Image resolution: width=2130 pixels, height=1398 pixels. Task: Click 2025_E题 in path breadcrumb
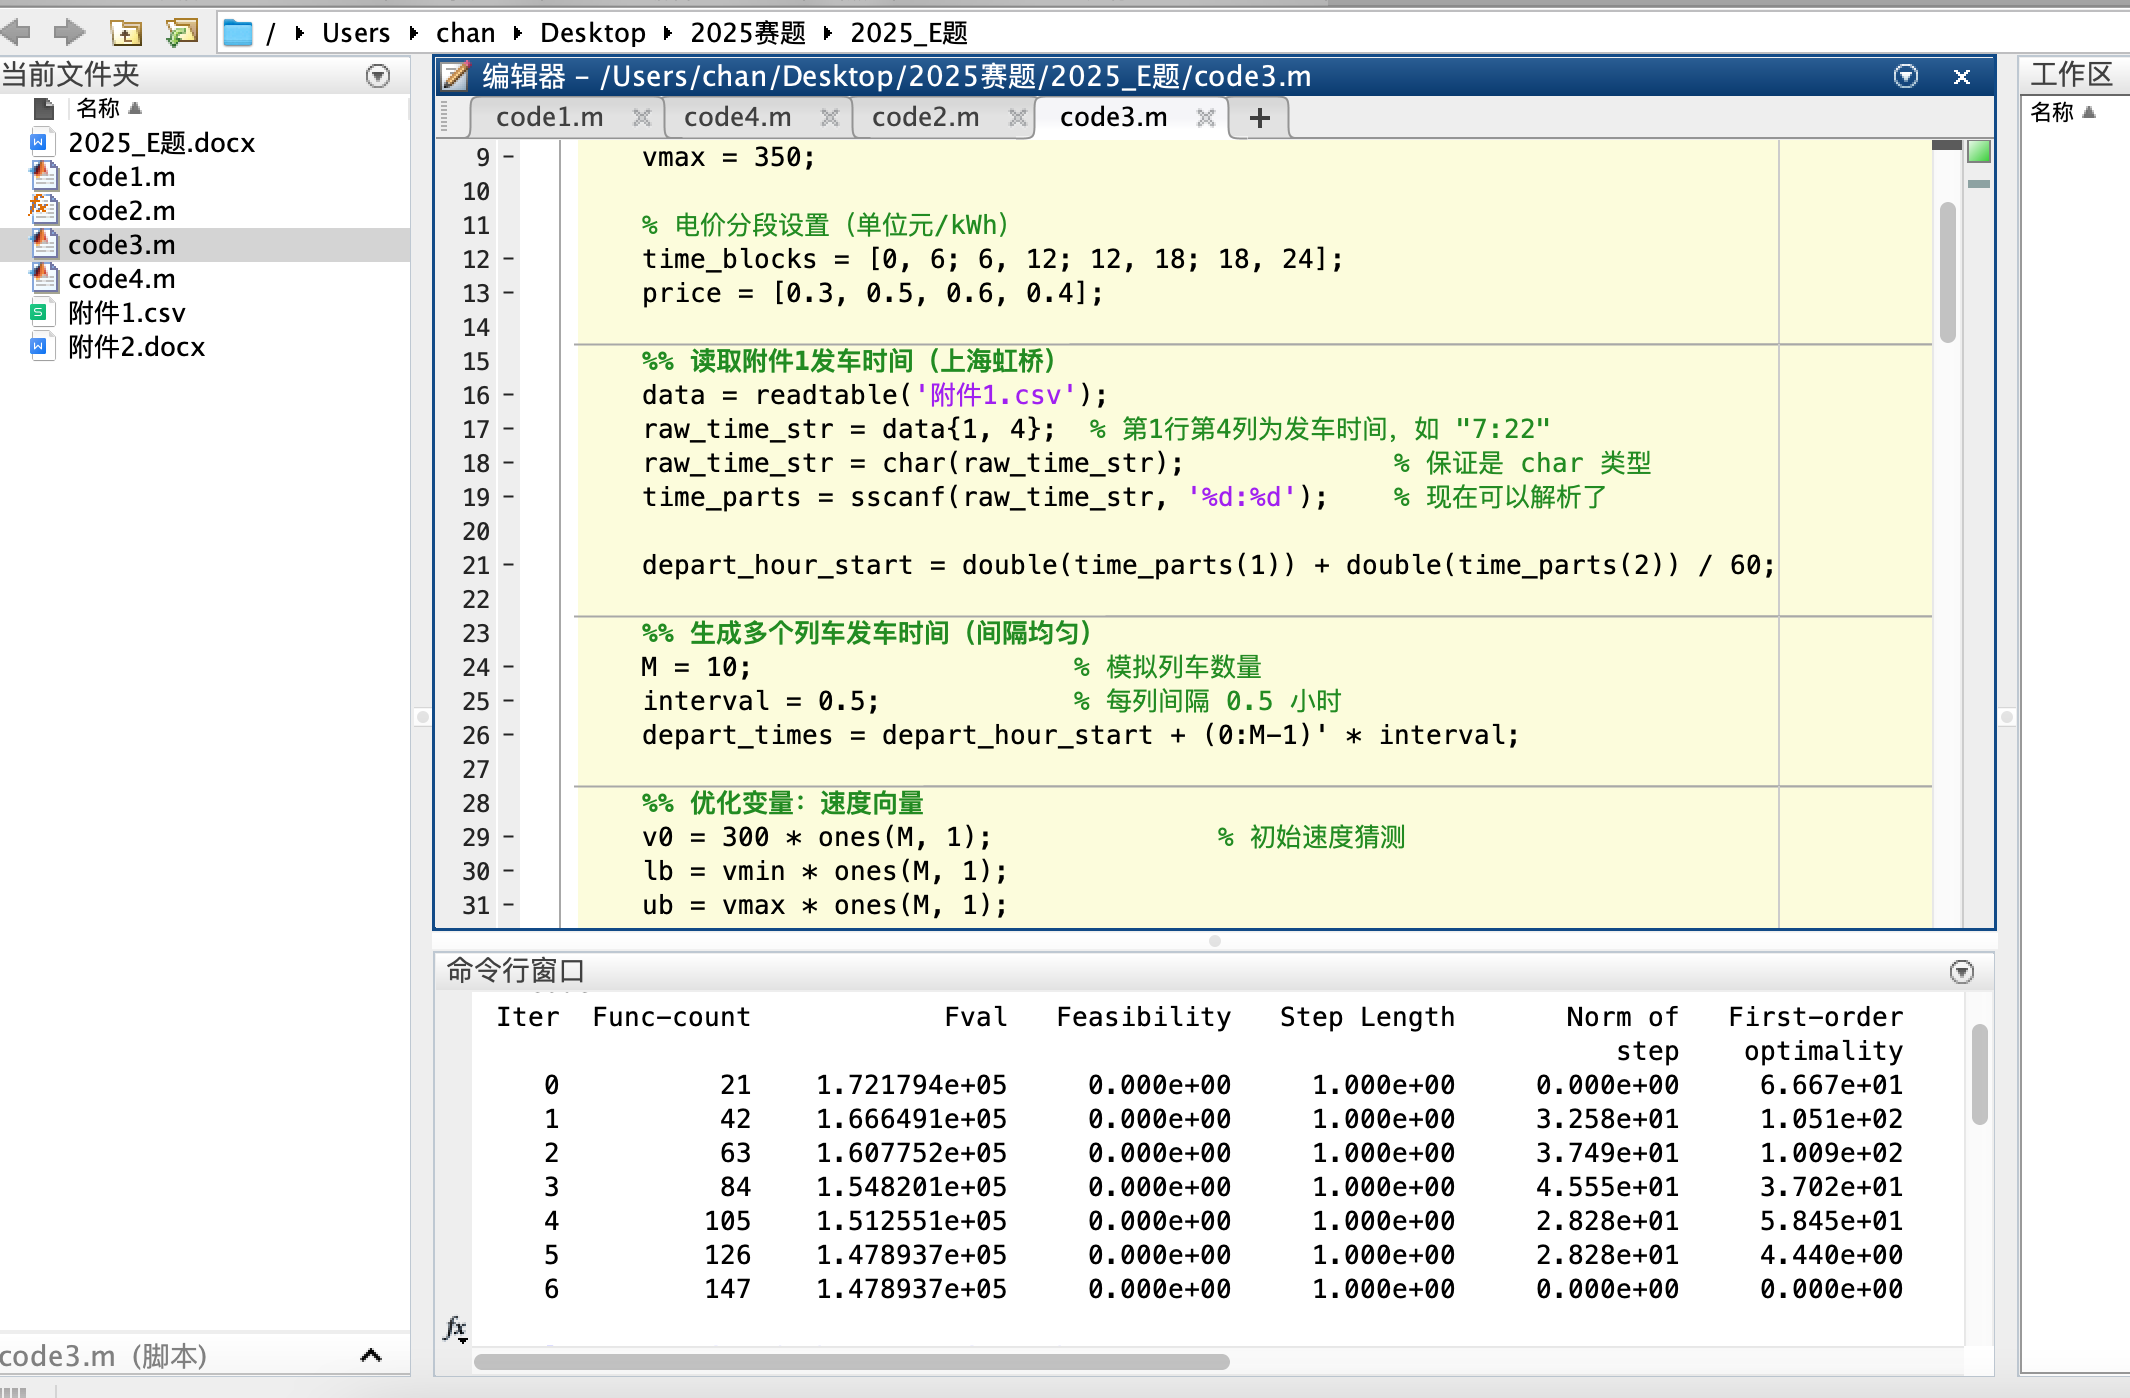(x=908, y=33)
